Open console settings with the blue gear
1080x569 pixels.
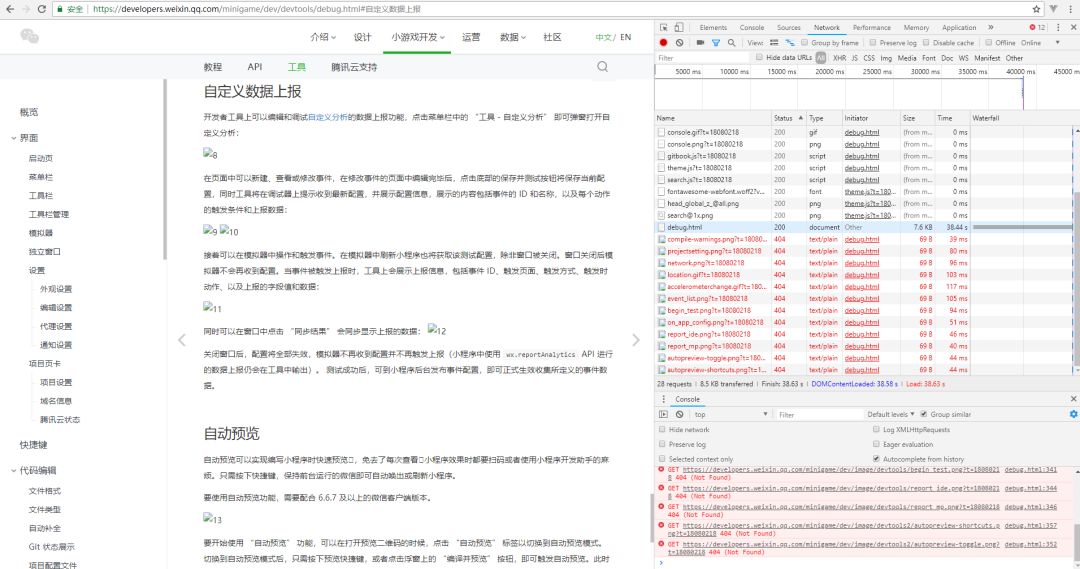coord(1073,414)
